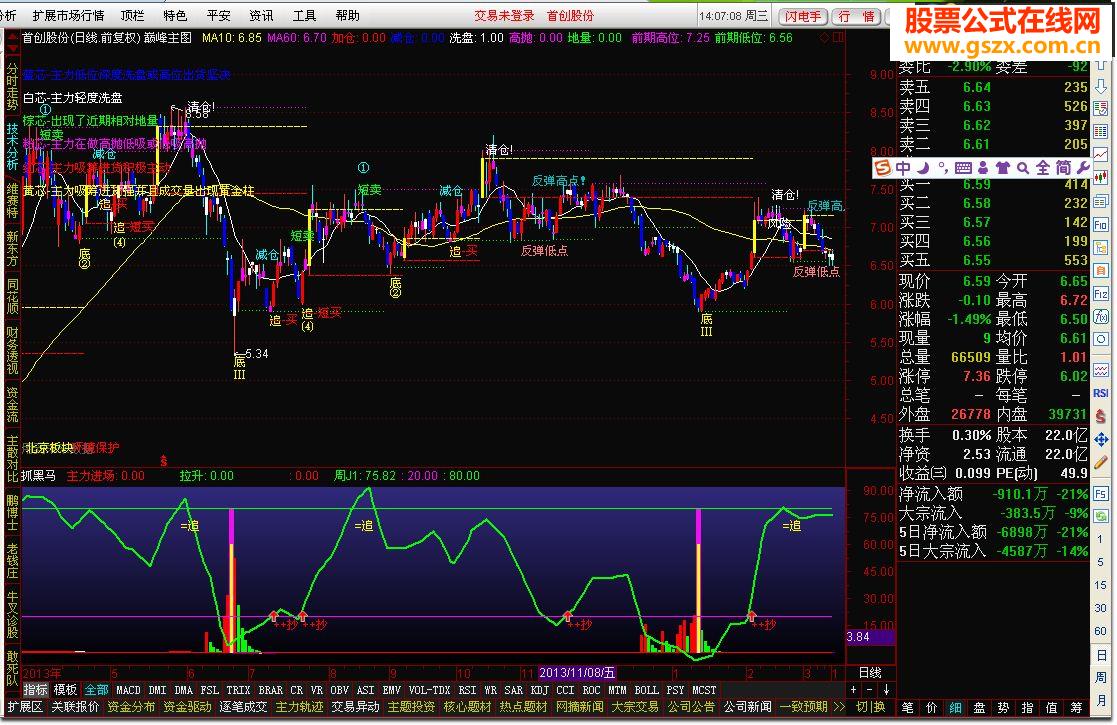Viewport: 1117px width, 725px height.
Task: Click the 2013/11/08/五 date marker on timeline
Action: 577,672
